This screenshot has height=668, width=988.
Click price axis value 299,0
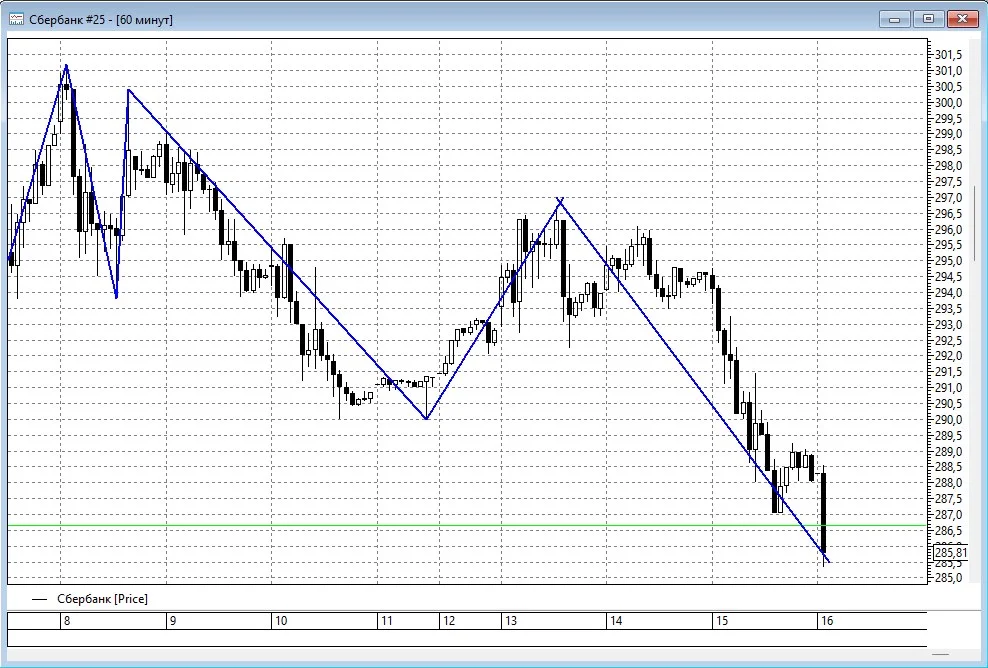pos(948,134)
